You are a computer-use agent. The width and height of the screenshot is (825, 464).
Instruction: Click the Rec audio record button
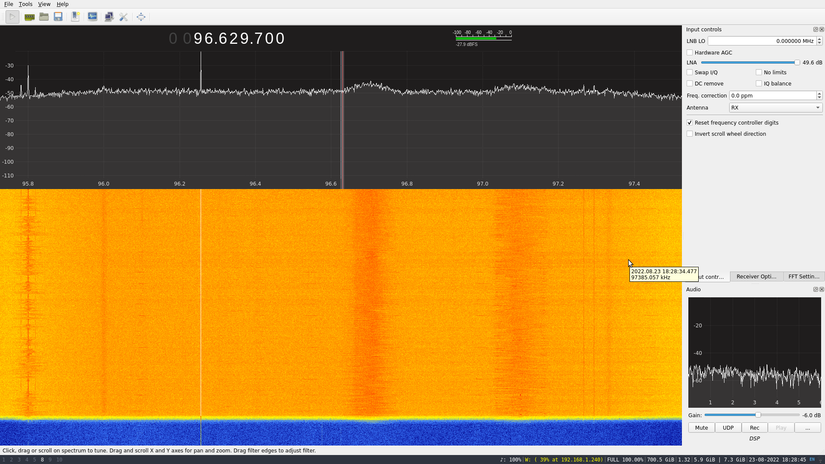754,428
